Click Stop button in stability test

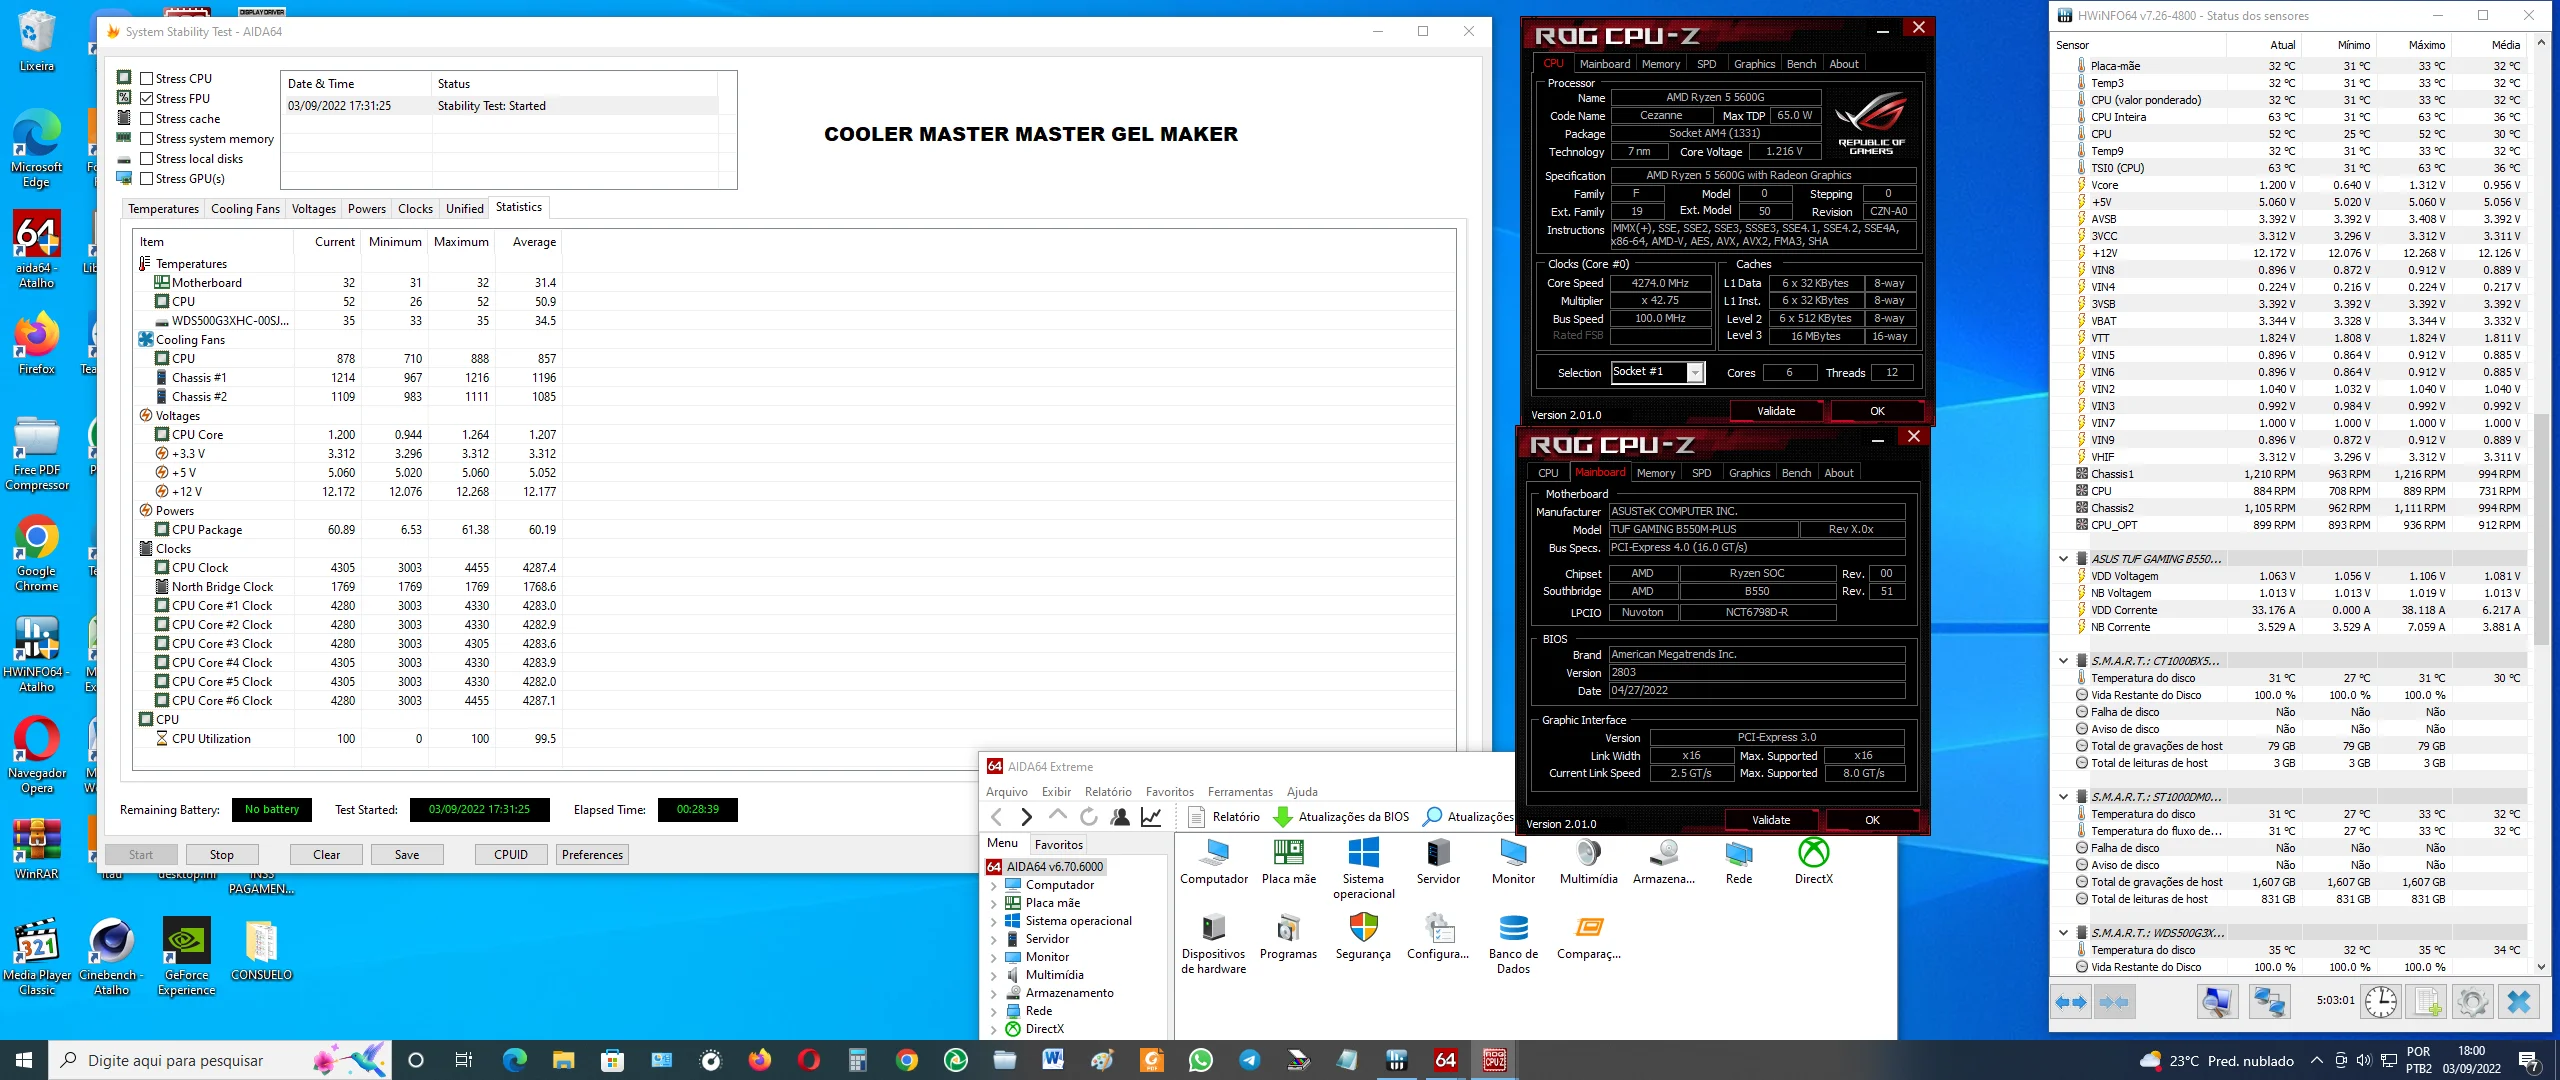(221, 855)
